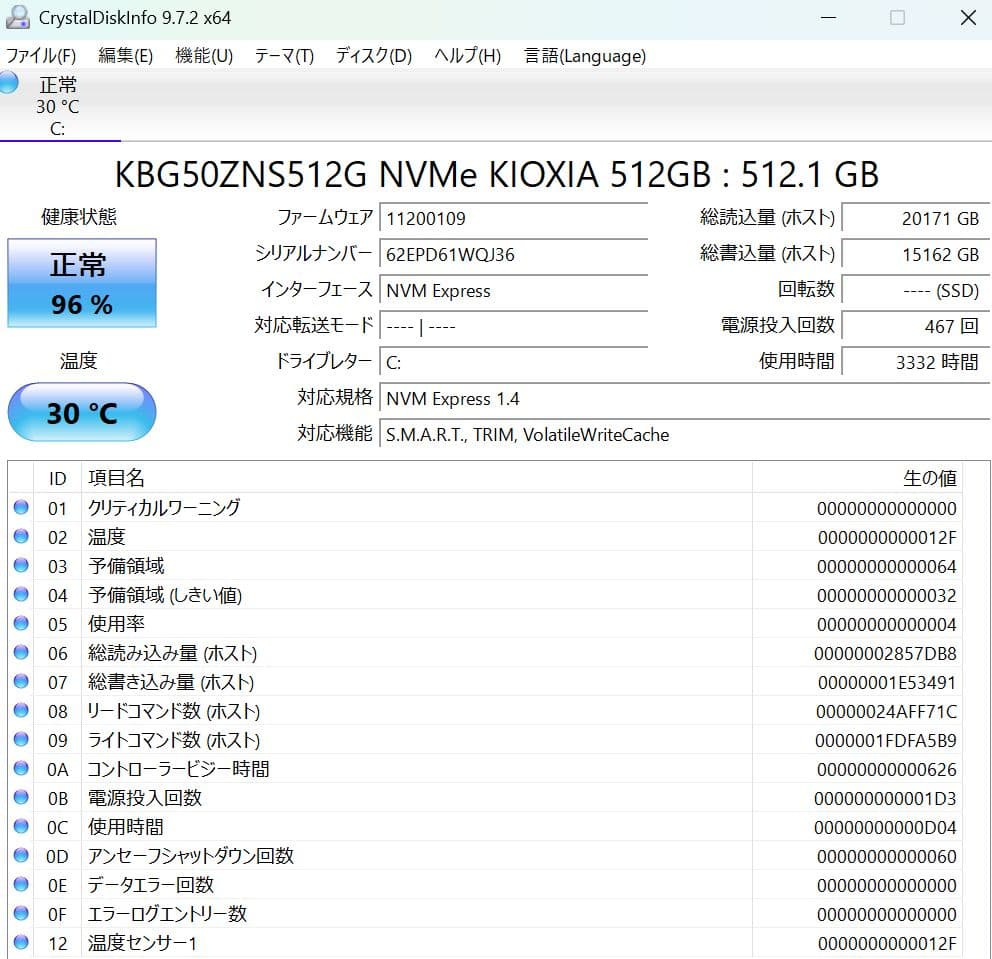Screen dimensions: 992x959
Task: Click the blue indicator for 電源投入回数 row
Action: pos(23,798)
